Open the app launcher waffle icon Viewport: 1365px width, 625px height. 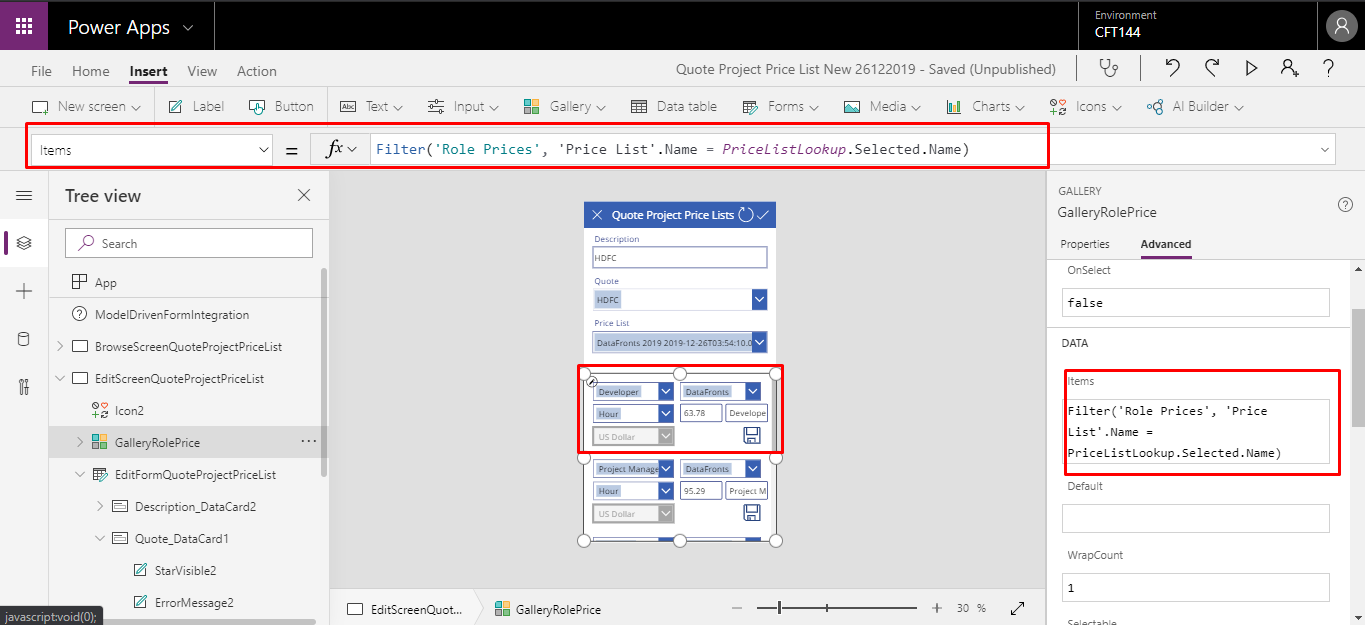[24, 26]
